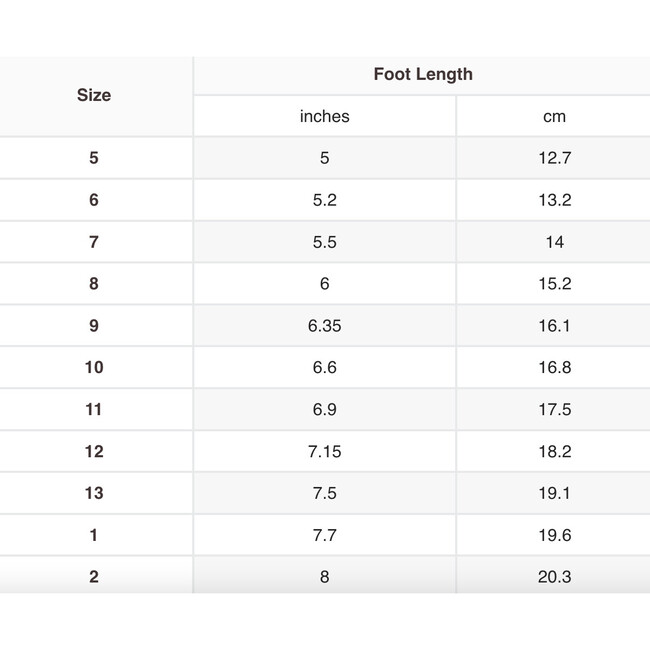Viewport: 650px width, 650px height.
Task: Select the 16.8 cm cell
Action: [x=554, y=368]
